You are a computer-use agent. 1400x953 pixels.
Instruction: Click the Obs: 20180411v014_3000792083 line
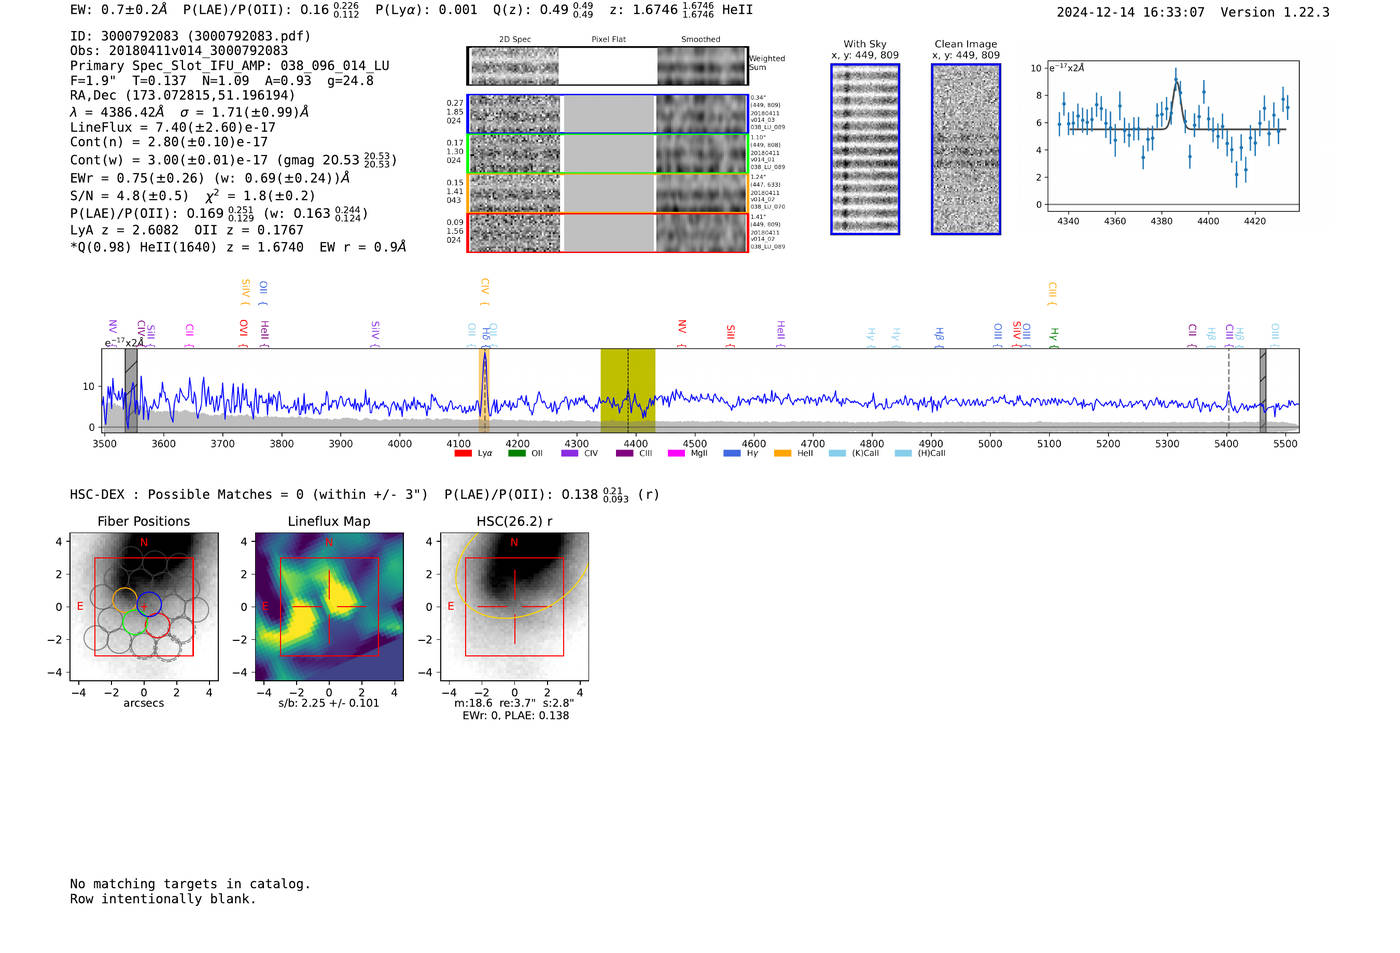[179, 51]
